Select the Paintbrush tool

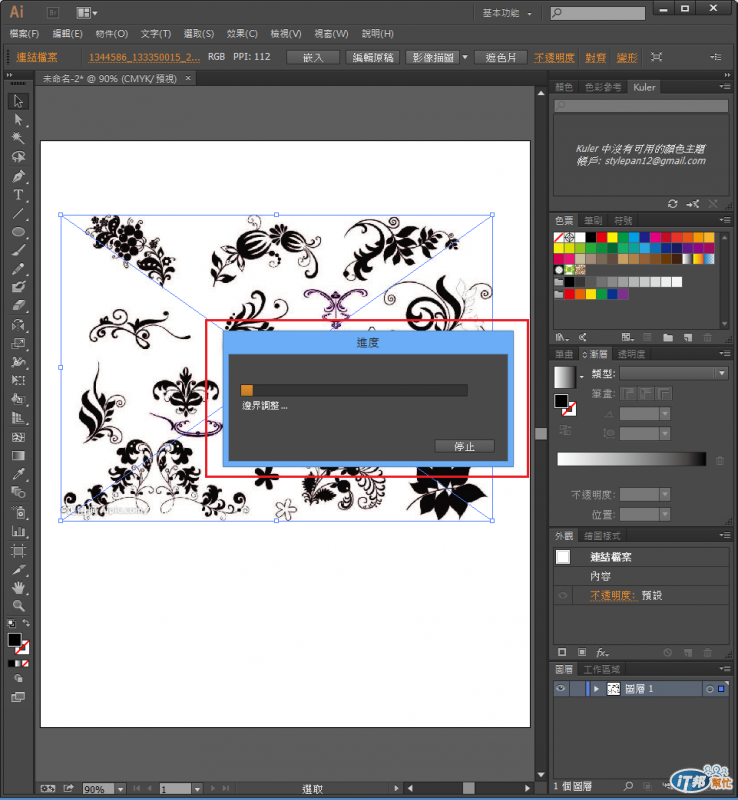tap(18, 250)
